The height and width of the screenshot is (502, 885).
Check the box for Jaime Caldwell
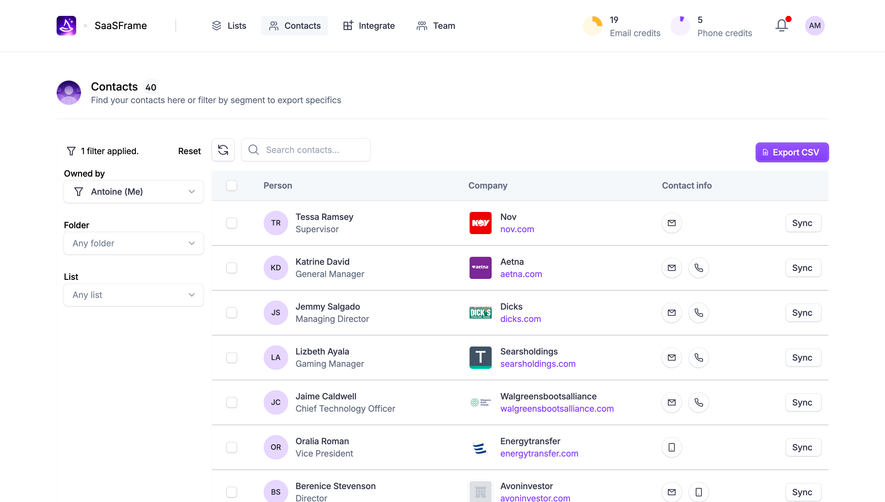(231, 402)
